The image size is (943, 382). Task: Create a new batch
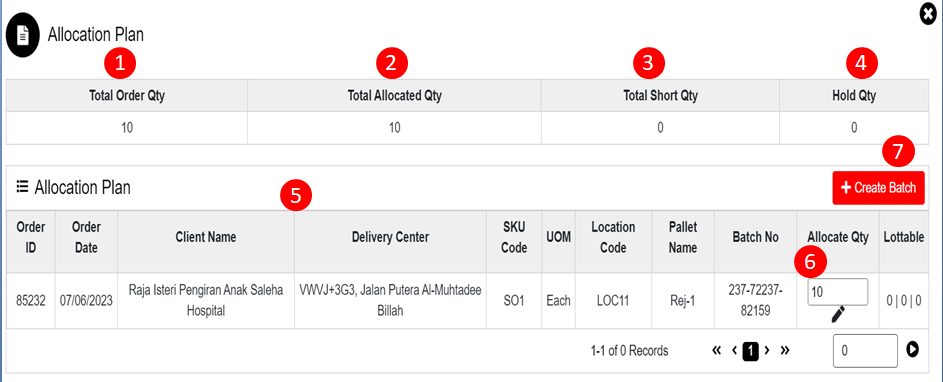click(879, 188)
